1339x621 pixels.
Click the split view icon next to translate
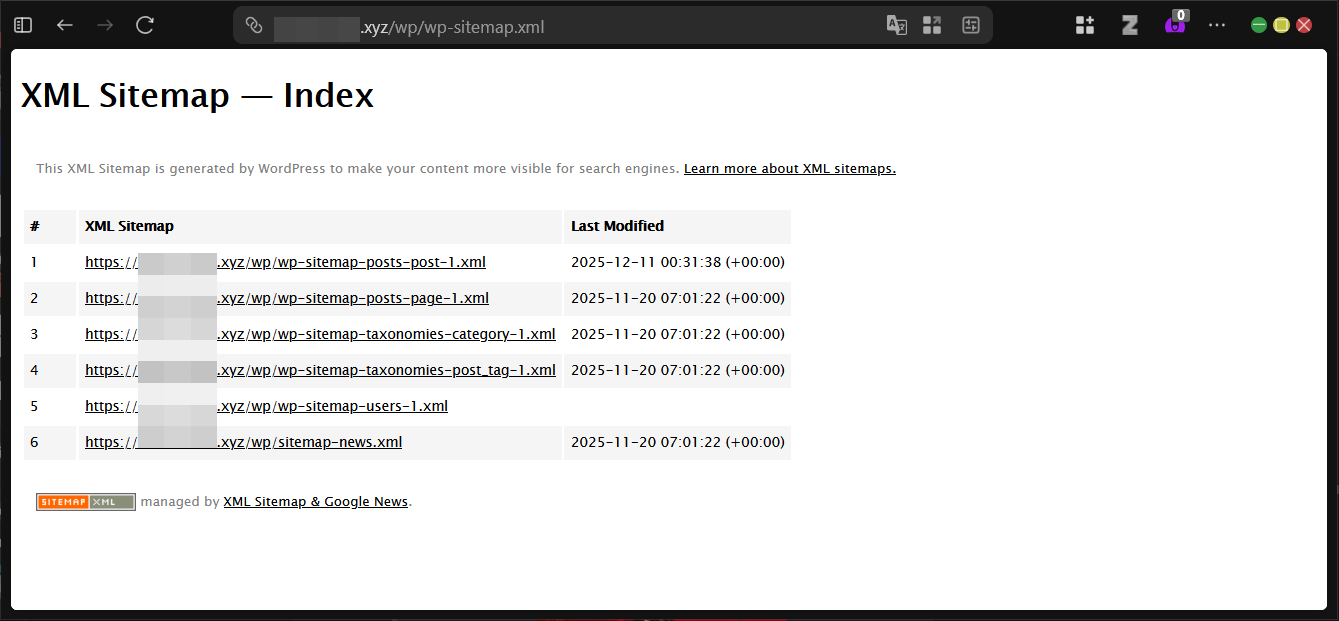tap(932, 24)
